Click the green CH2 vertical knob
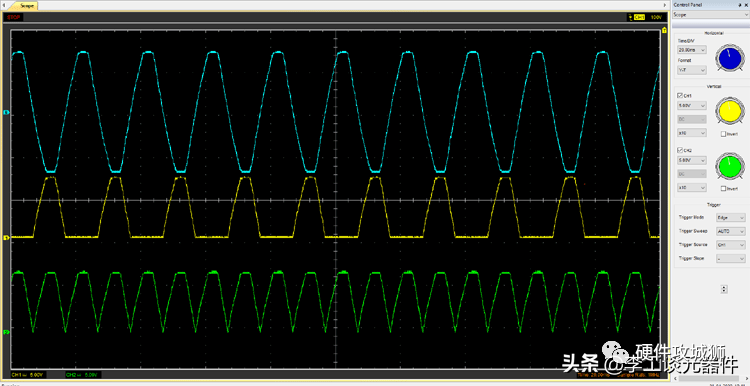 point(729,165)
